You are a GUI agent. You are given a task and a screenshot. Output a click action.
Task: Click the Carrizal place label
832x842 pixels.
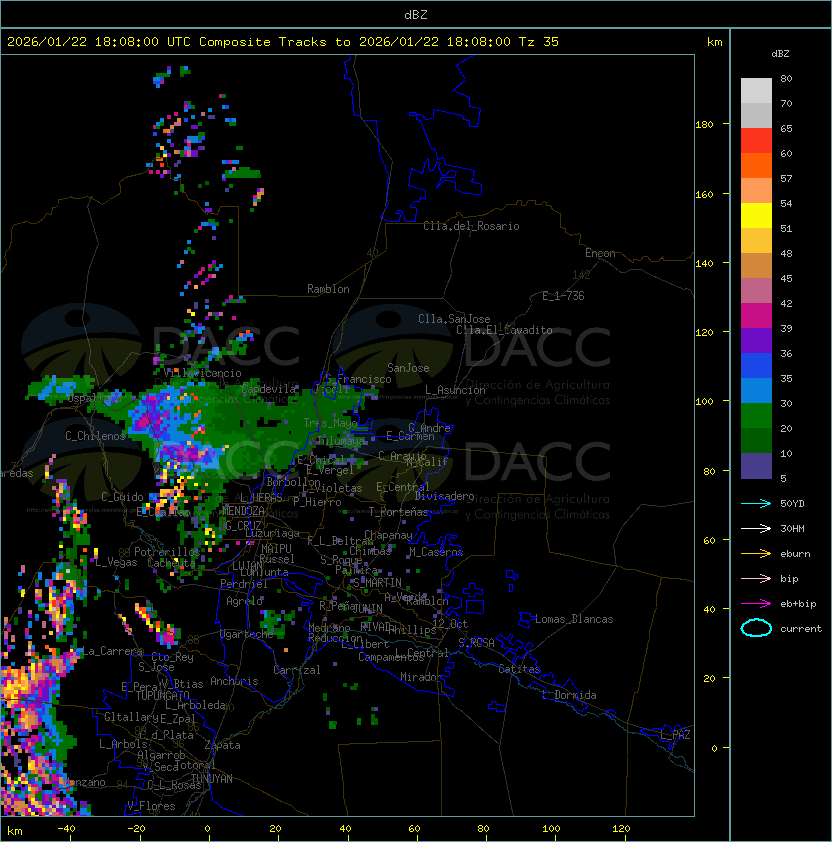pyautogui.click(x=297, y=670)
